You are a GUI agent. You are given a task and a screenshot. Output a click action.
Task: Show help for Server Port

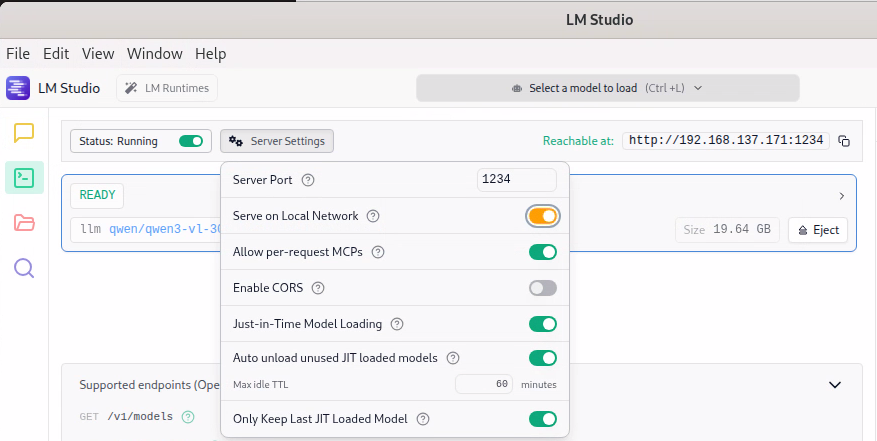(308, 180)
